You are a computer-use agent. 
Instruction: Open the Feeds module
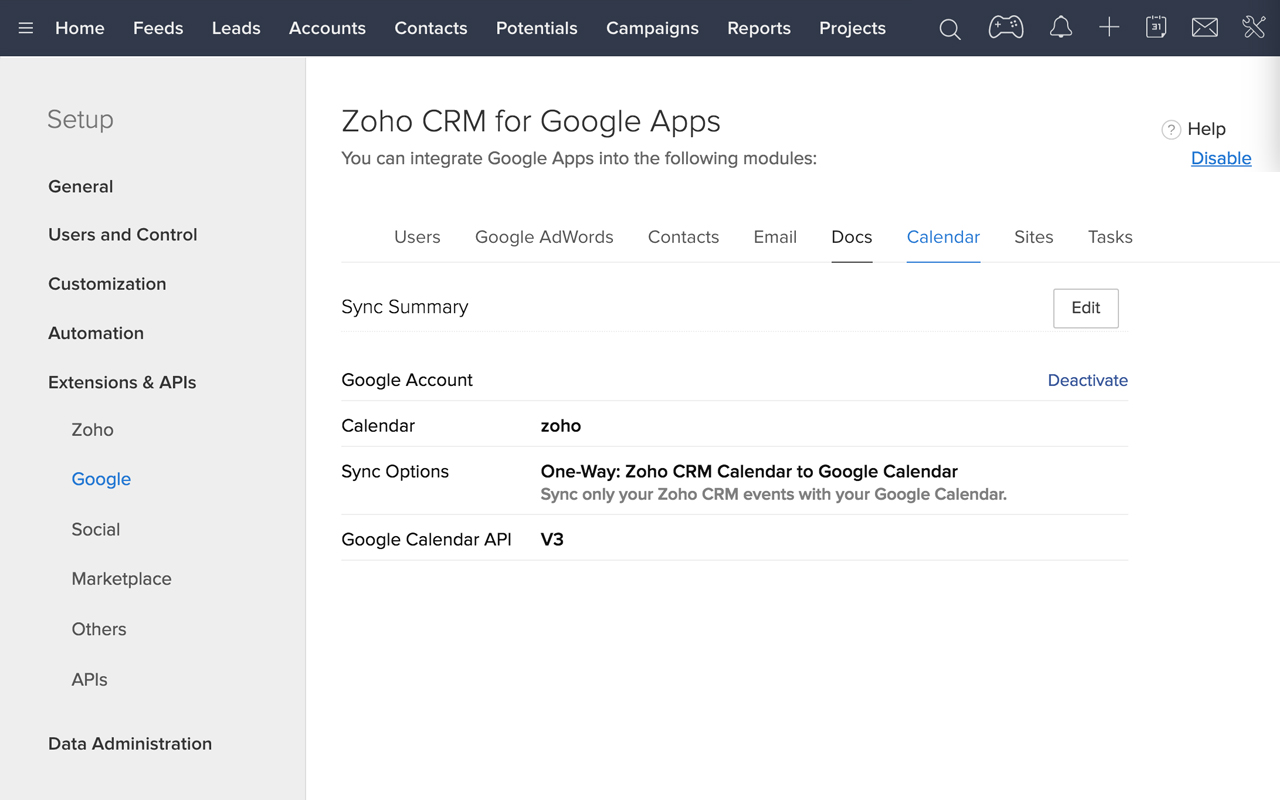click(158, 28)
